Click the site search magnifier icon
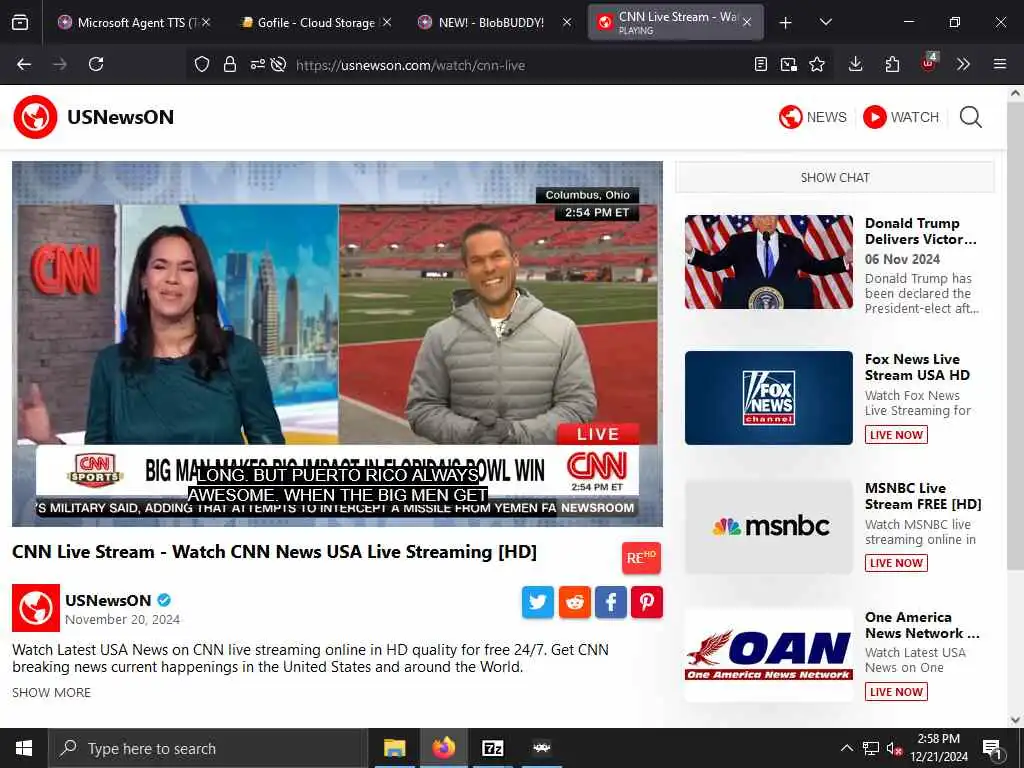This screenshot has width=1024, height=768. 970,118
